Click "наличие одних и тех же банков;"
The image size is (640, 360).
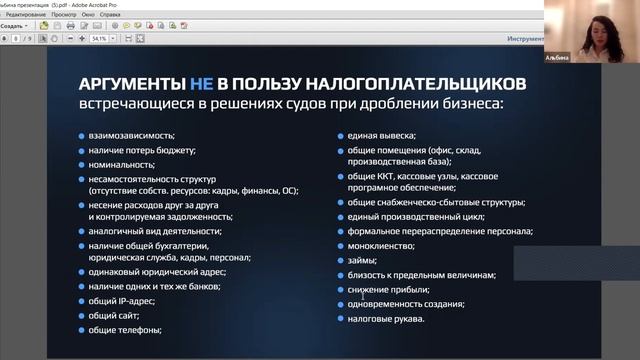coord(154,287)
